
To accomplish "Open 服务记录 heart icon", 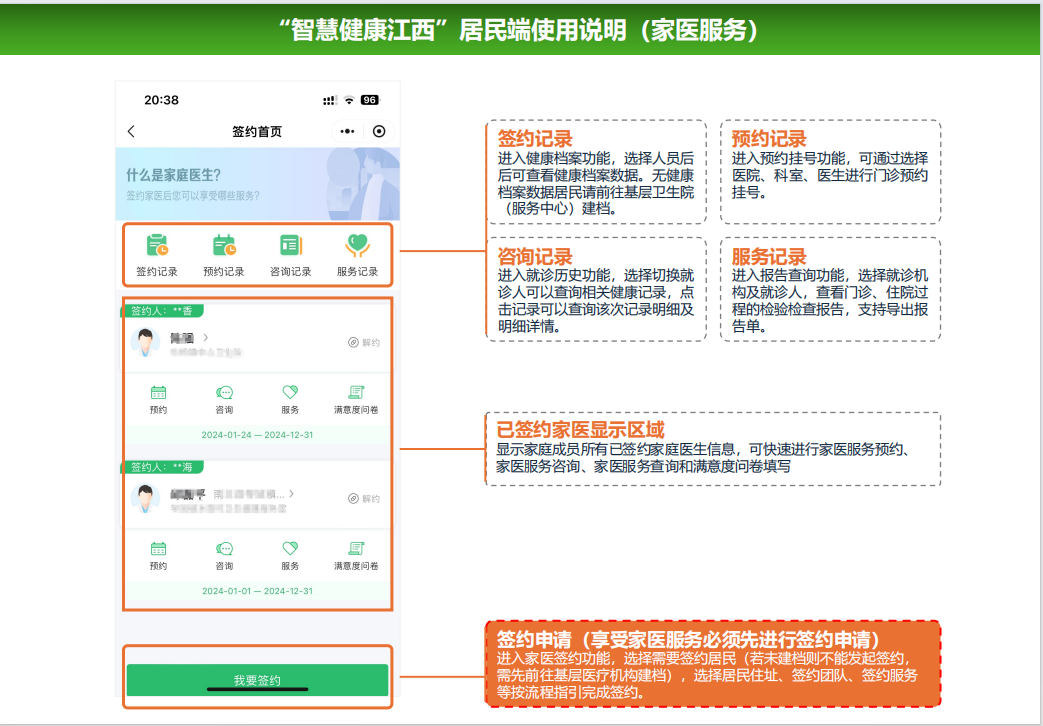I will tap(357, 246).
